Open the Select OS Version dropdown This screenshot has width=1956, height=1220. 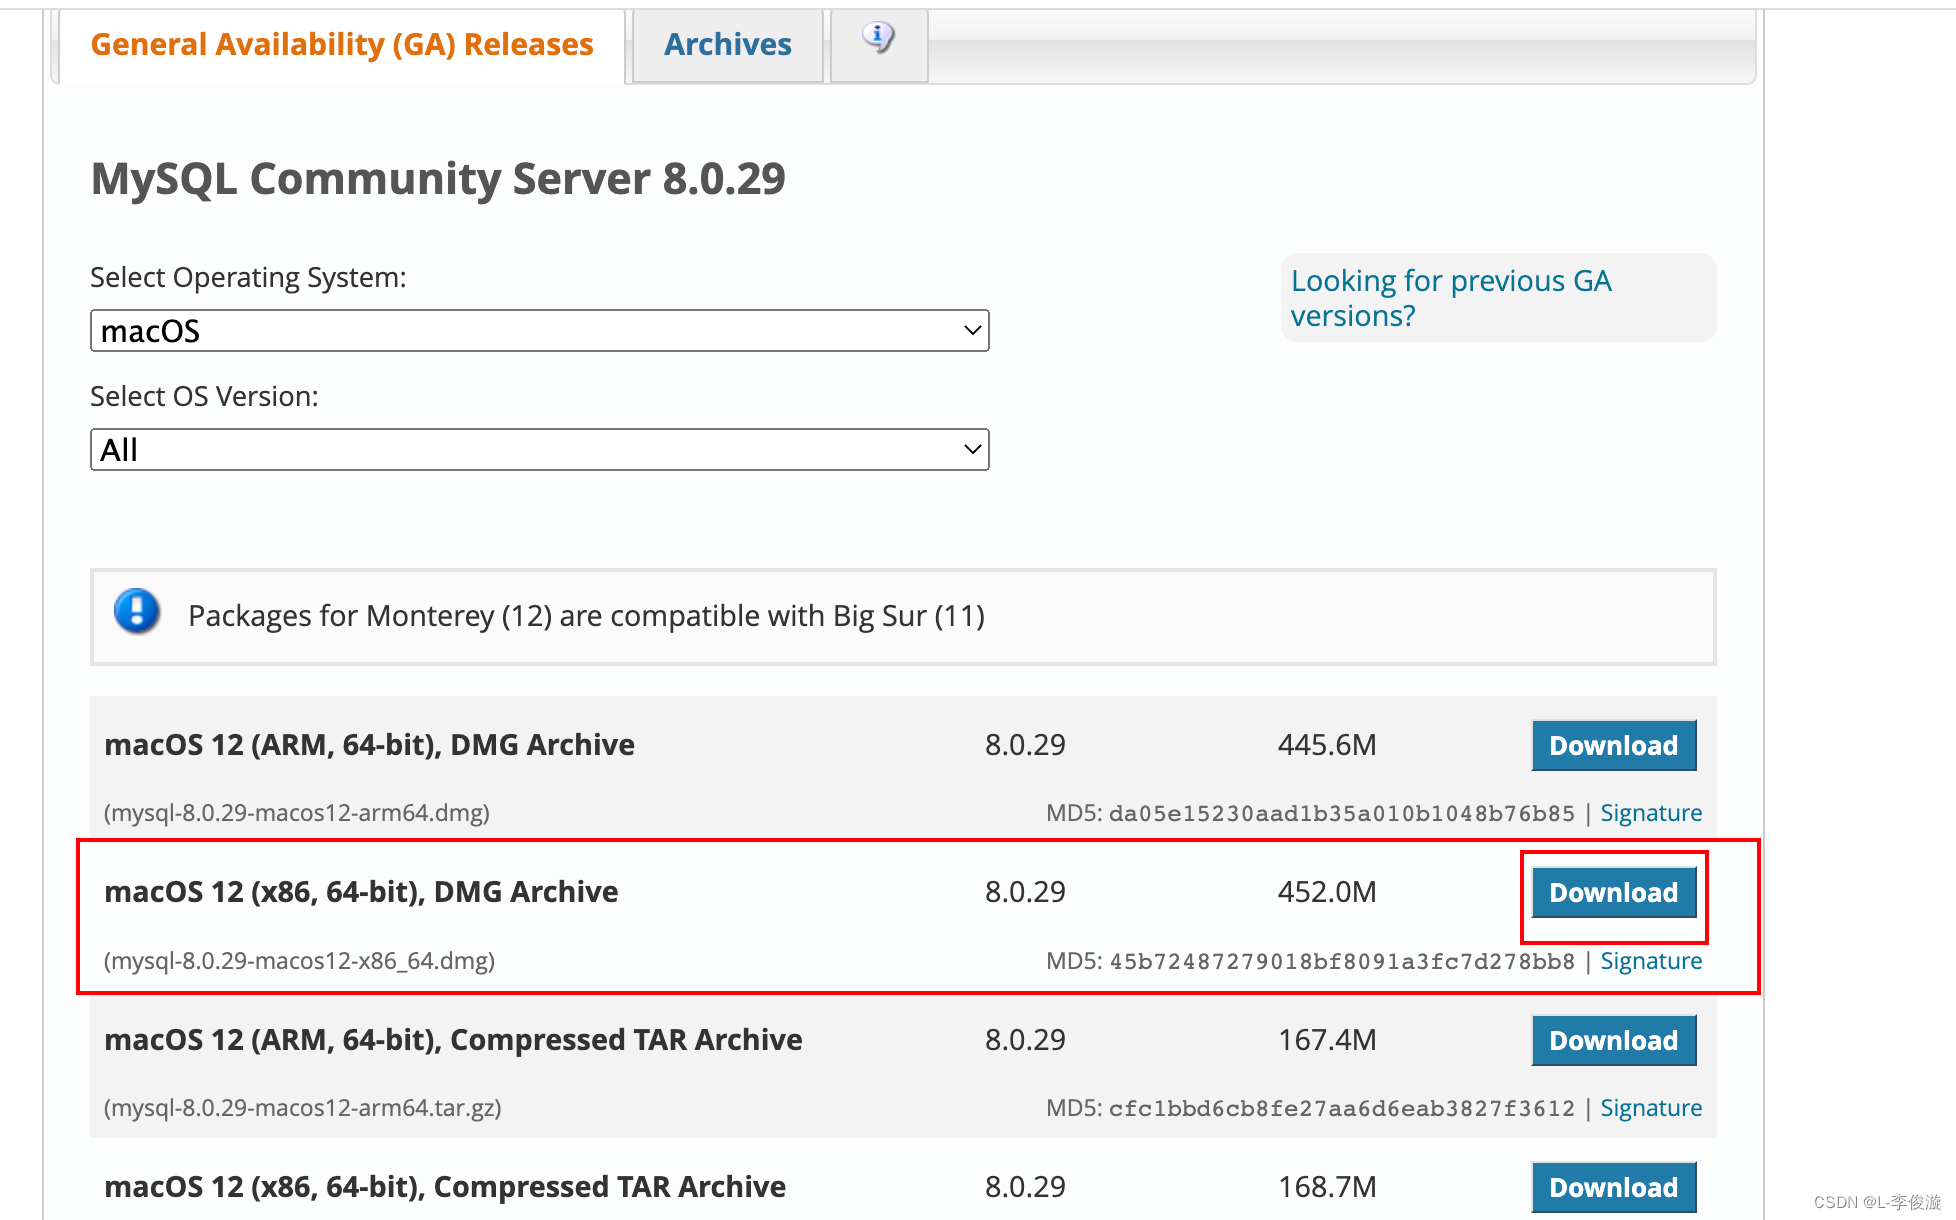click(539, 450)
